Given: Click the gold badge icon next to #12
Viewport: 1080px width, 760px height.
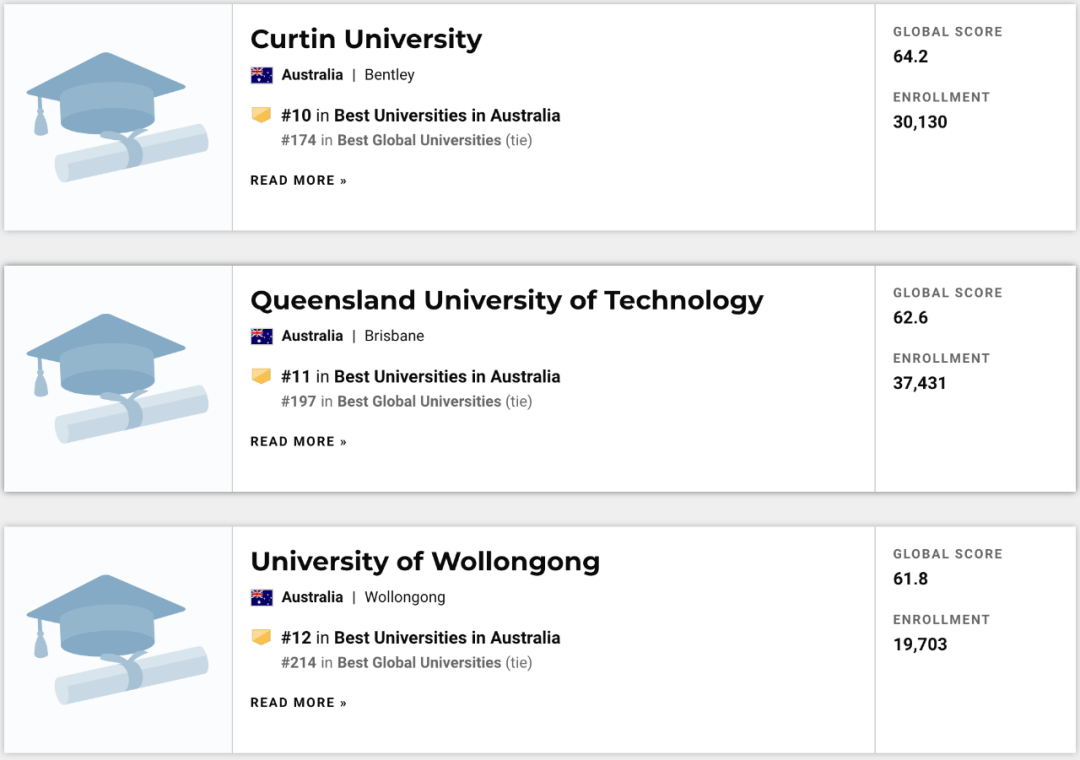Looking at the screenshot, I should (x=261, y=637).
